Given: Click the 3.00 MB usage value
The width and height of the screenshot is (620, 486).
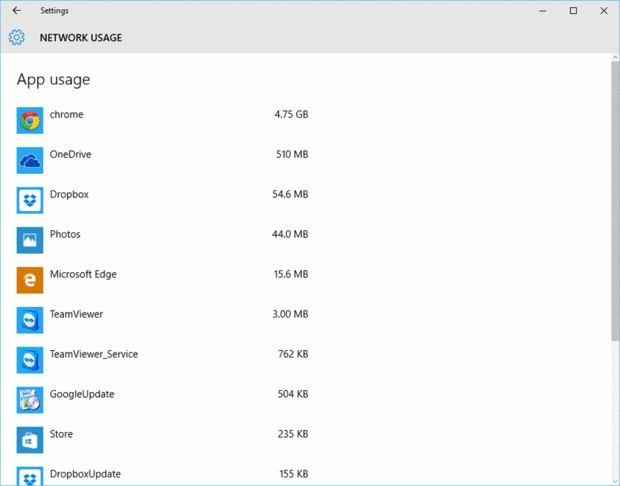Looking at the screenshot, I should click(x=290, y=314).
